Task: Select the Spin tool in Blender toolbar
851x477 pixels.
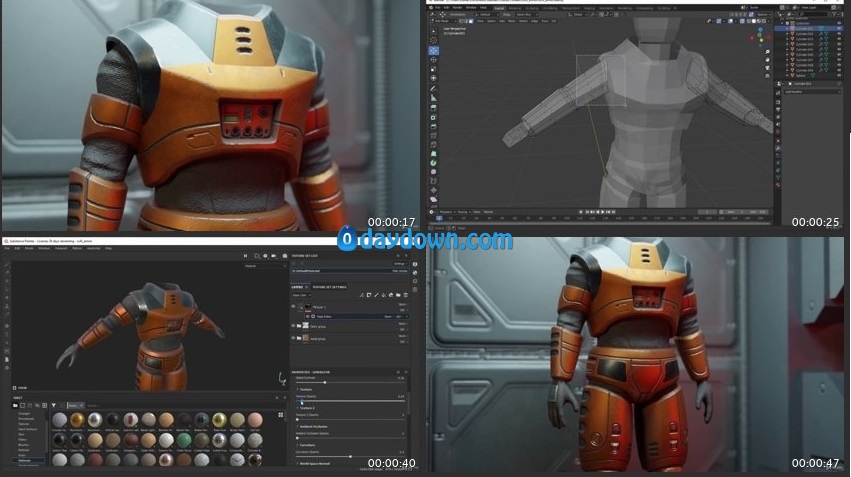Action: (x=434, y=162)
